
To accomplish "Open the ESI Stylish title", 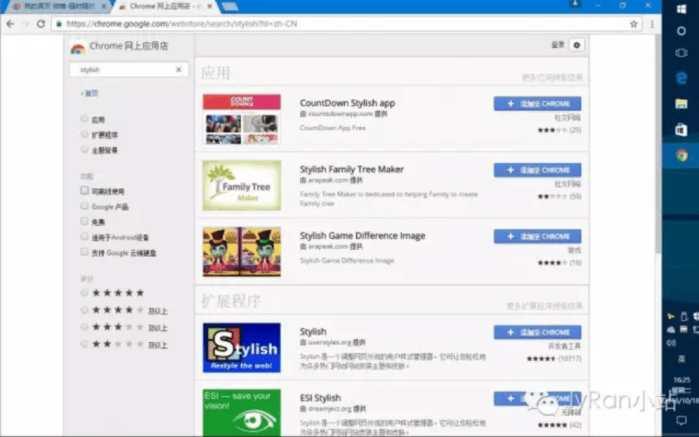I will (x=320, y=398).
